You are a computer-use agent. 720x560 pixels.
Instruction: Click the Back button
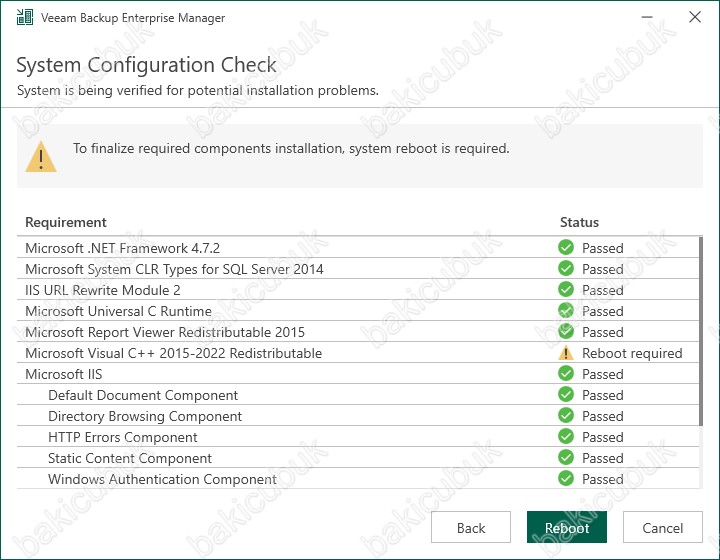point(471,527)
